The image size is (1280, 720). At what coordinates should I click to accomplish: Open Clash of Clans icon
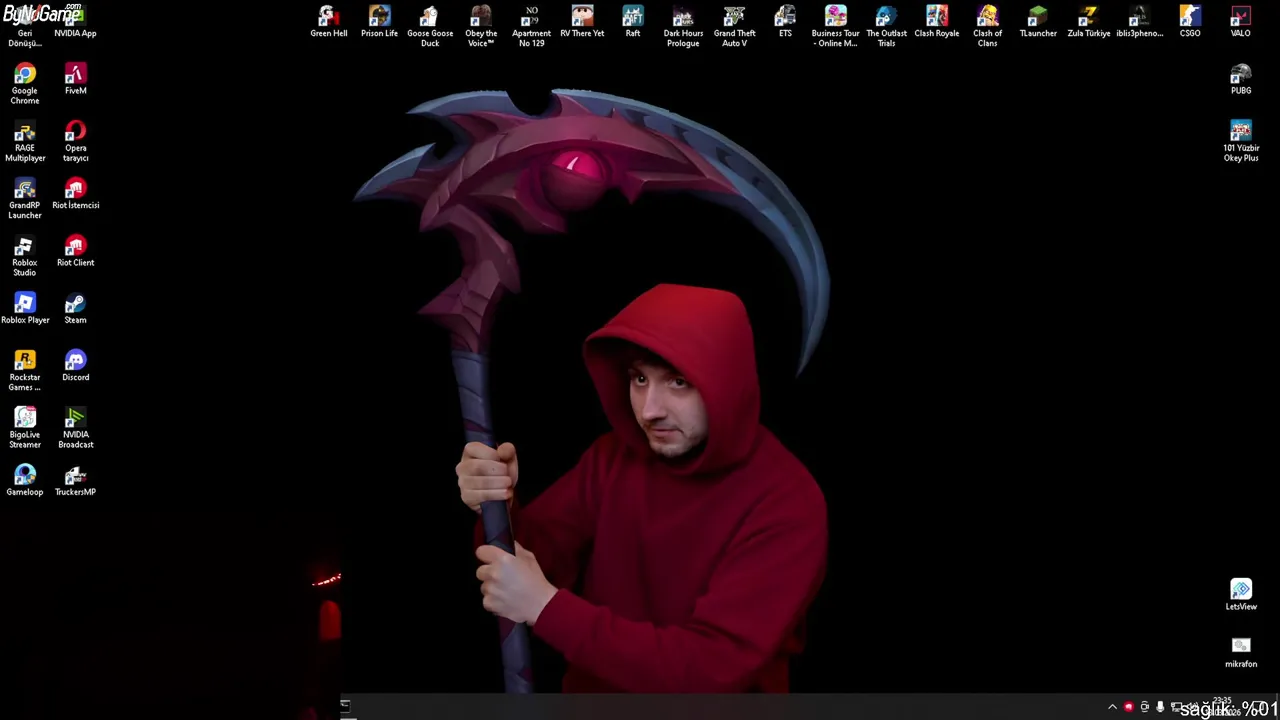(x=987, y=26)
